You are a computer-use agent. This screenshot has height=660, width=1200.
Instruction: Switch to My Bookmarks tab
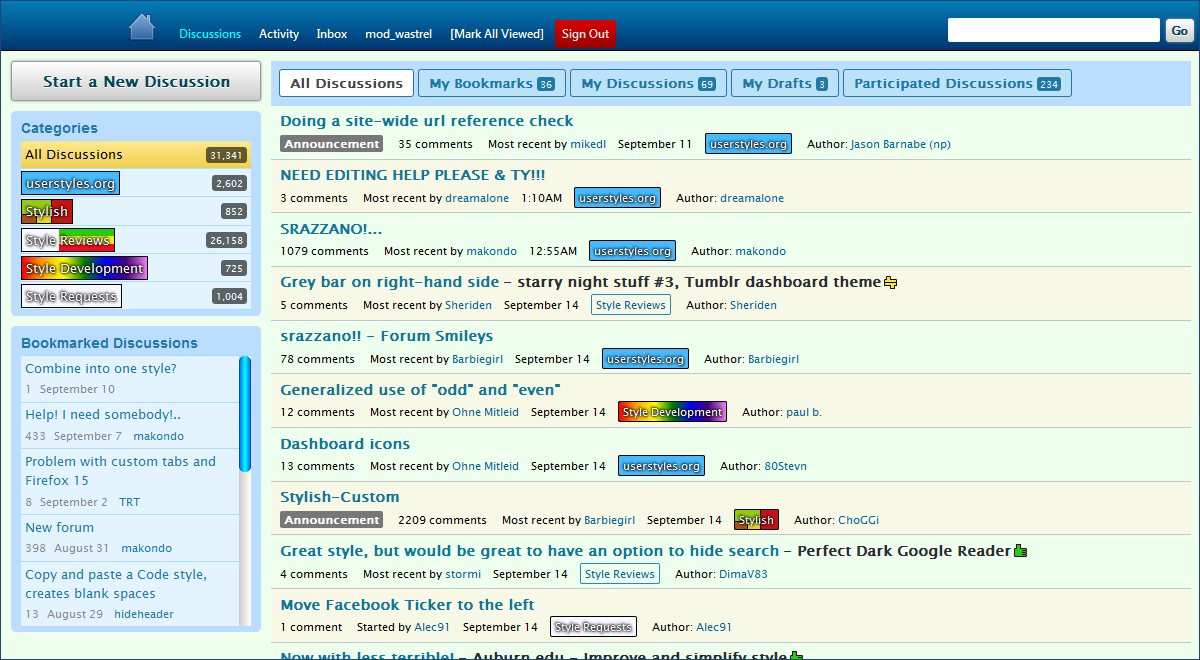tap(492, 84)
